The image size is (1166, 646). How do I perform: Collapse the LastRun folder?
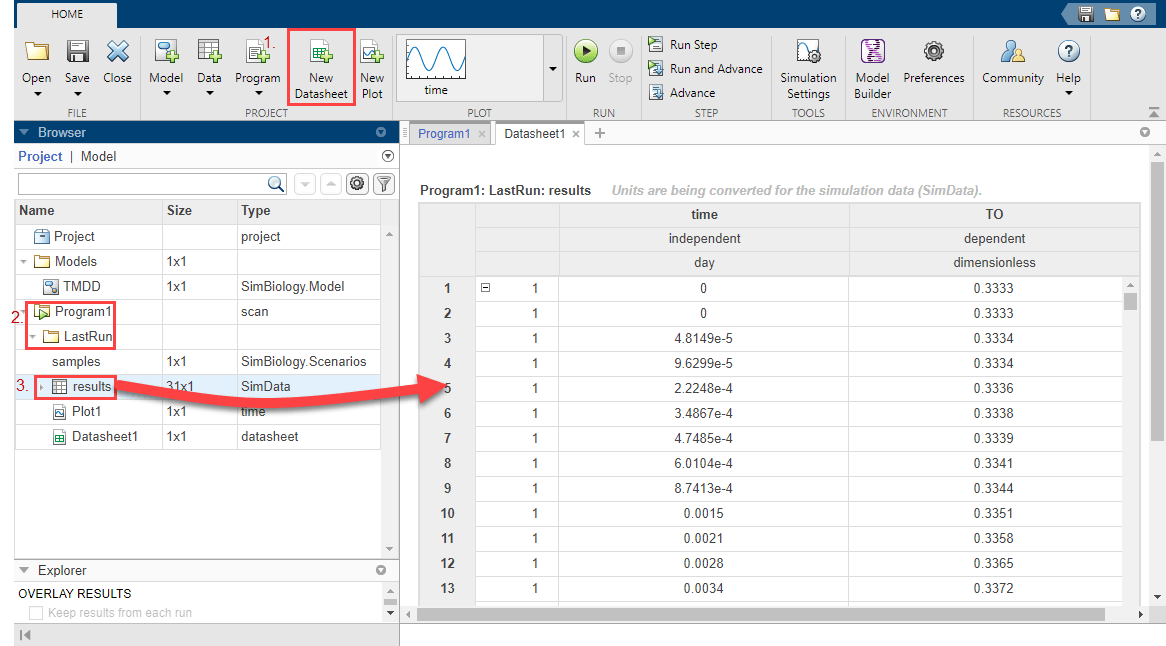click(32, 337)
